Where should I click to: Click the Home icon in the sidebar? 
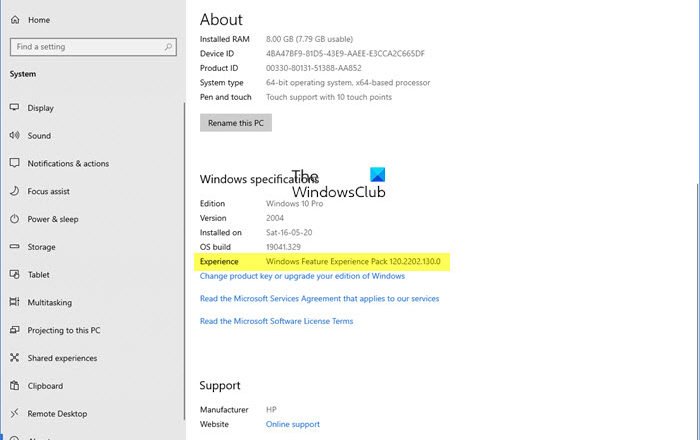pos(15,20)
